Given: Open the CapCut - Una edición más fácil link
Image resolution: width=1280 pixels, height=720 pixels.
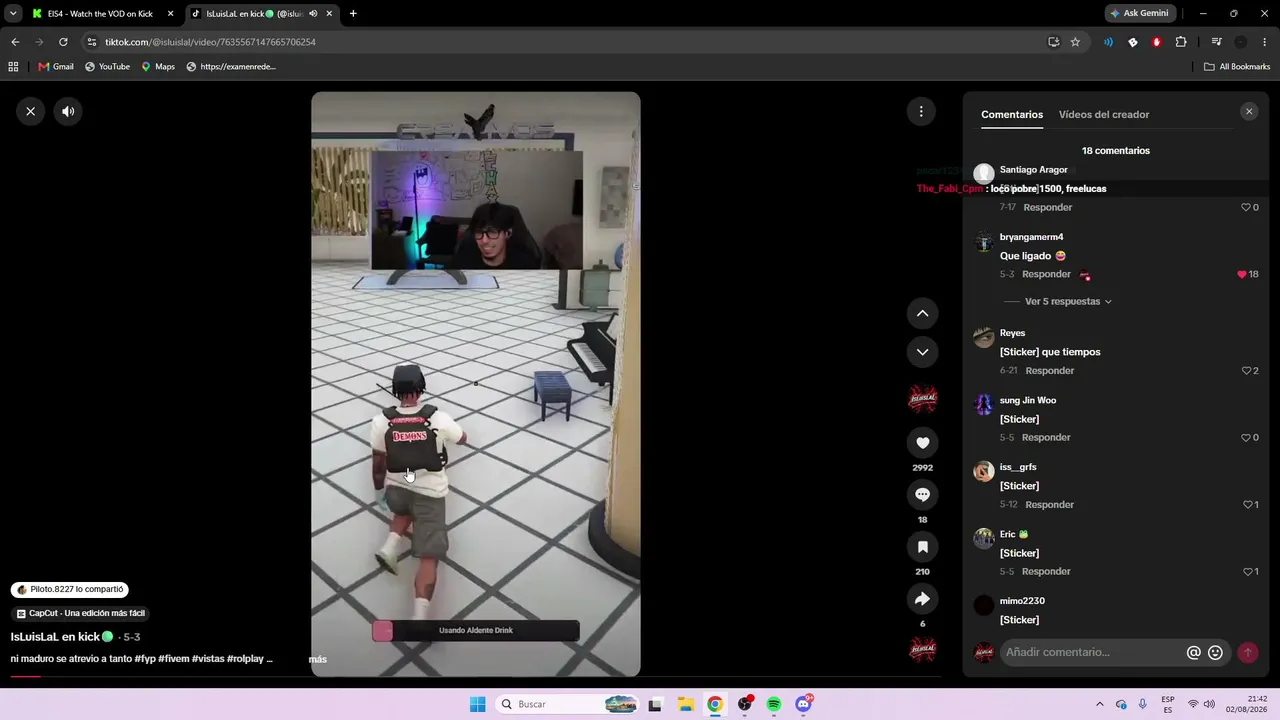Looking at the screenshot, I should [x=80, y=613].
